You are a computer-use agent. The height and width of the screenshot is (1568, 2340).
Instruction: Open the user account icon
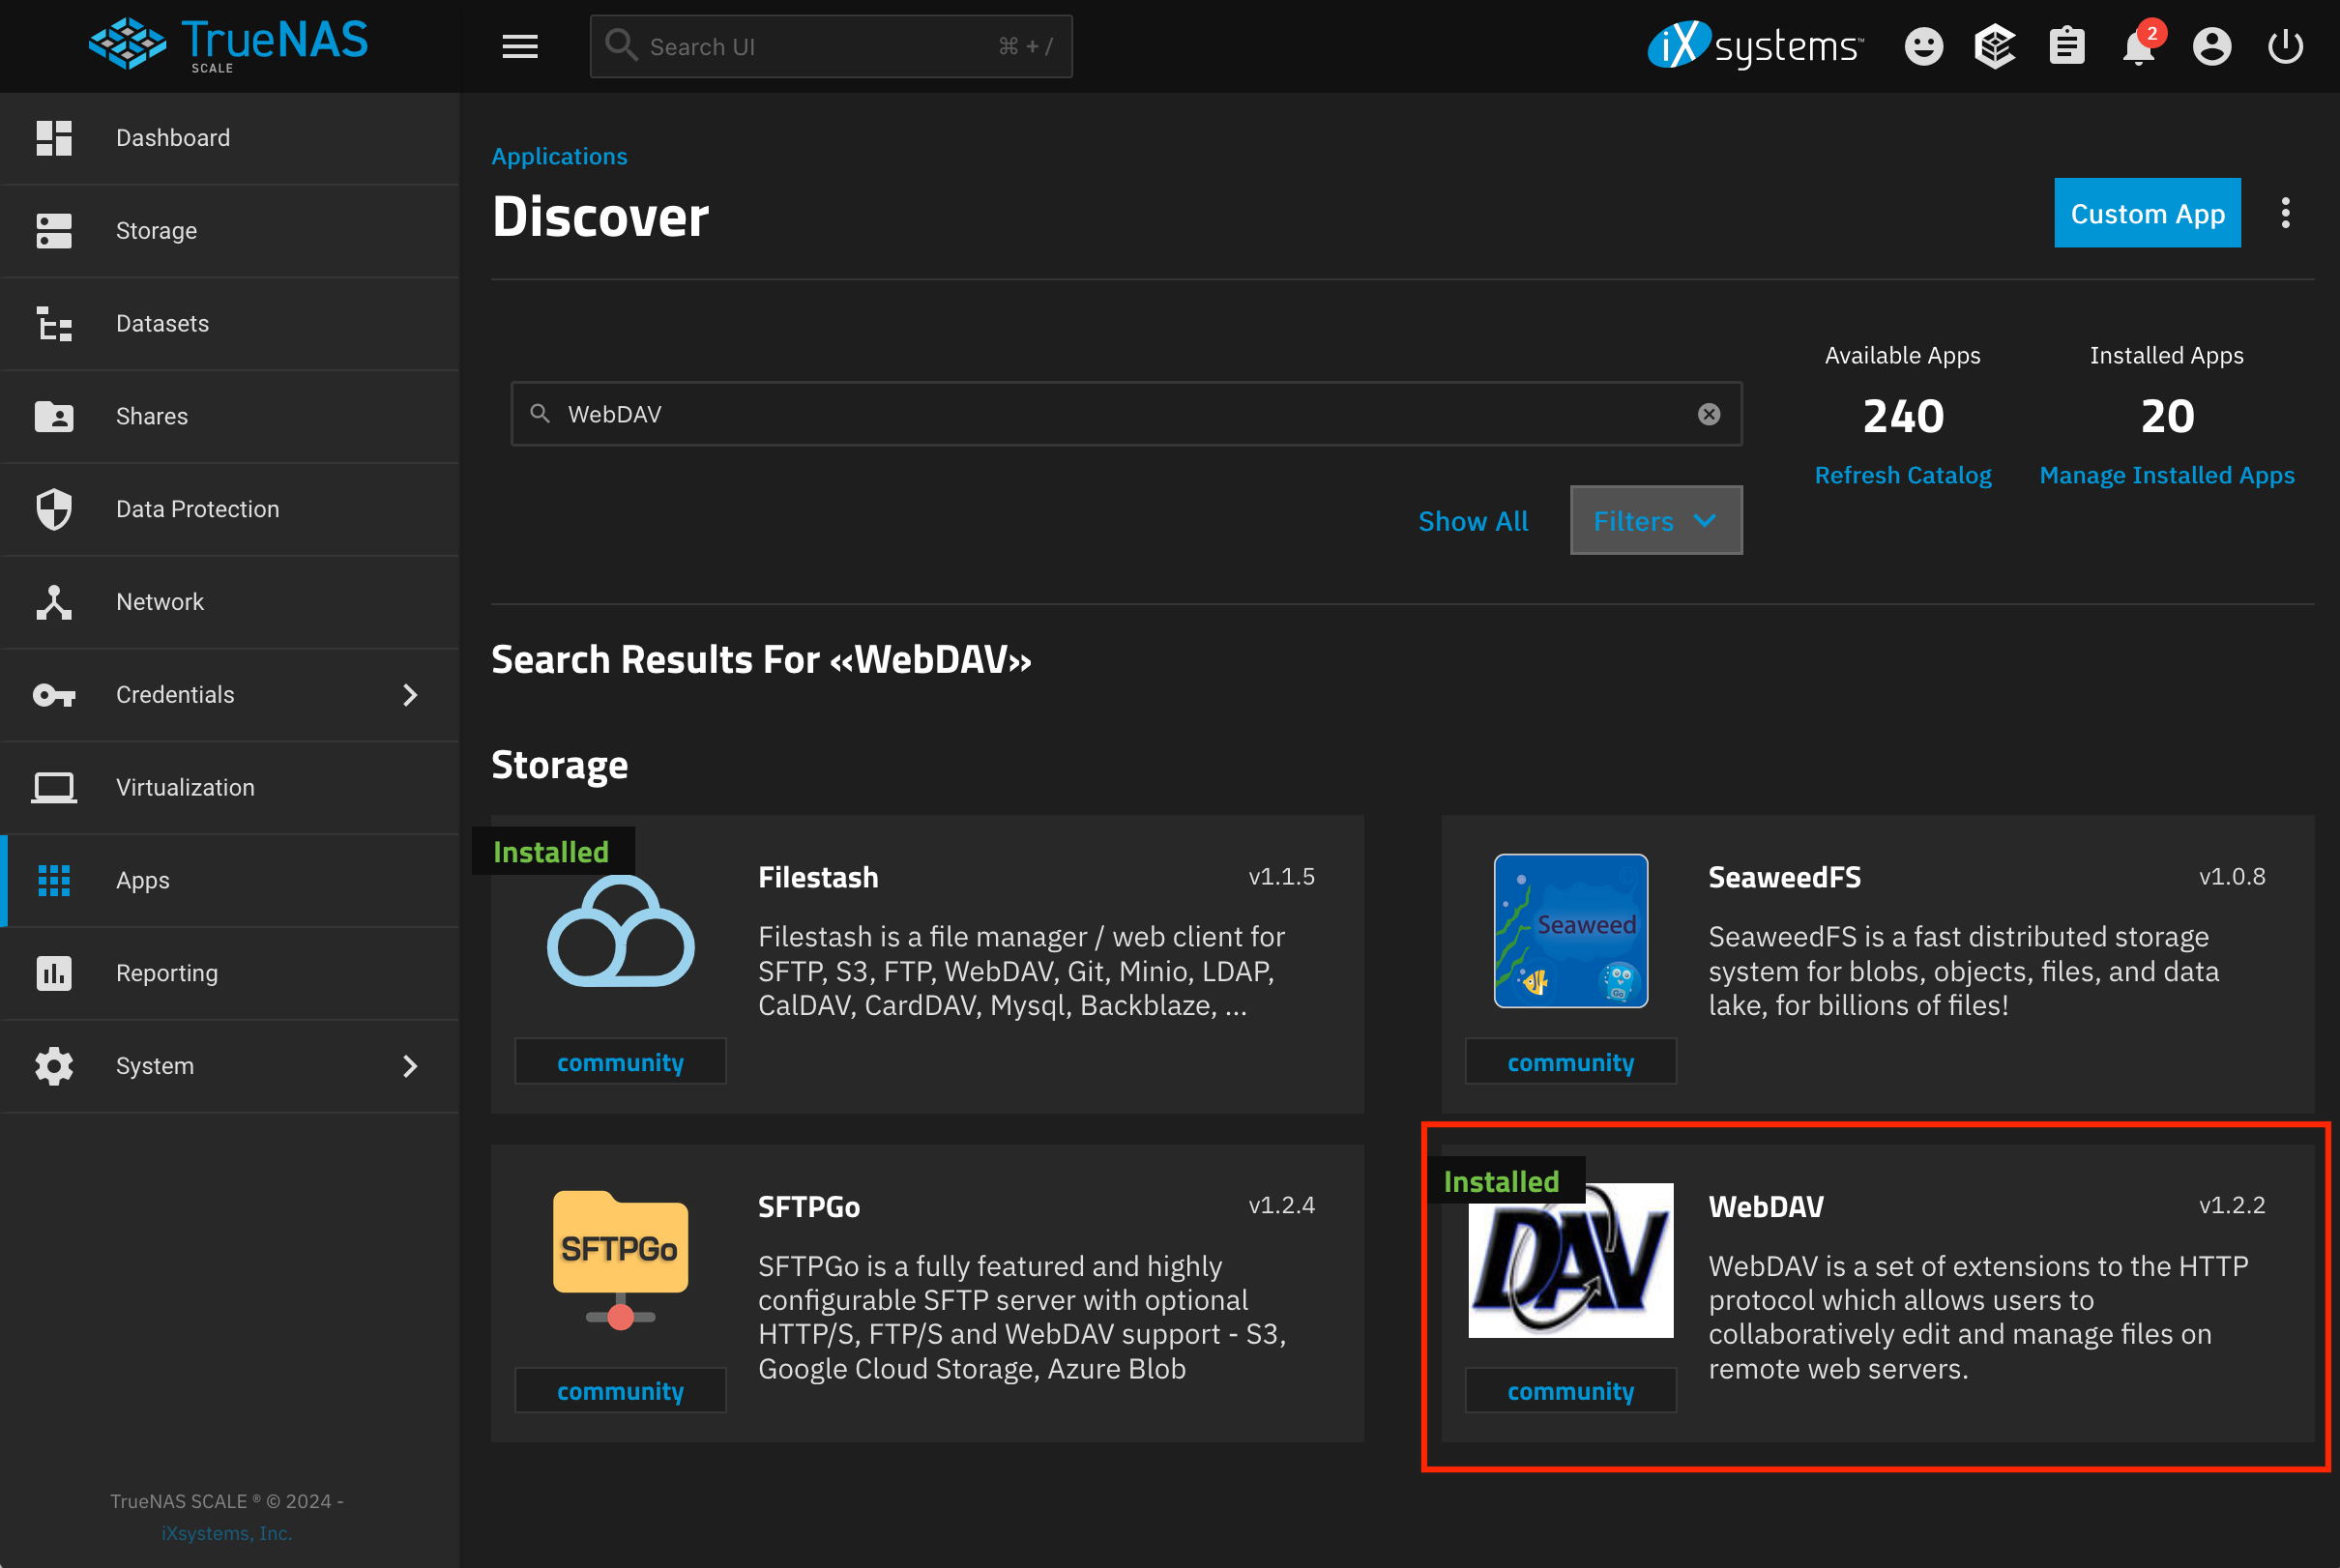point(2212,46)
